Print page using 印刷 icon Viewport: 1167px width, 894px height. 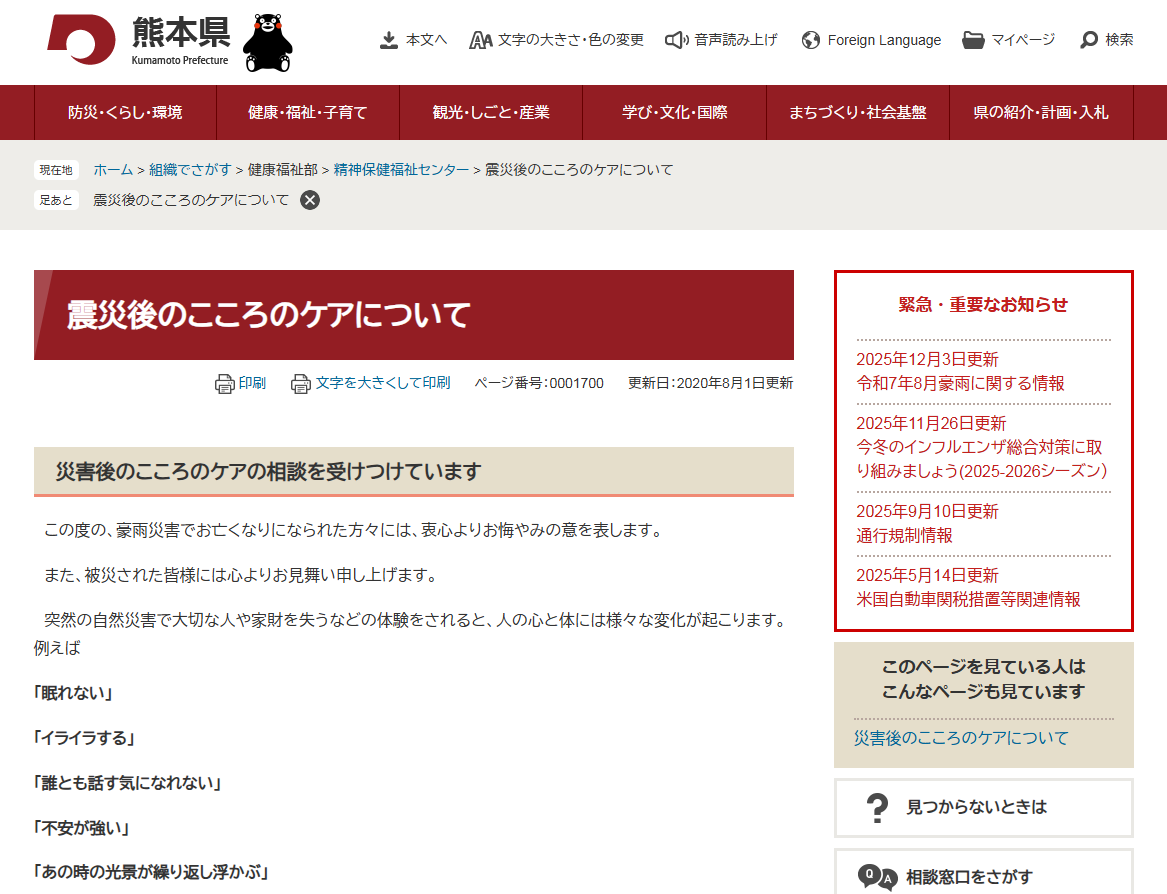(225, 383)
